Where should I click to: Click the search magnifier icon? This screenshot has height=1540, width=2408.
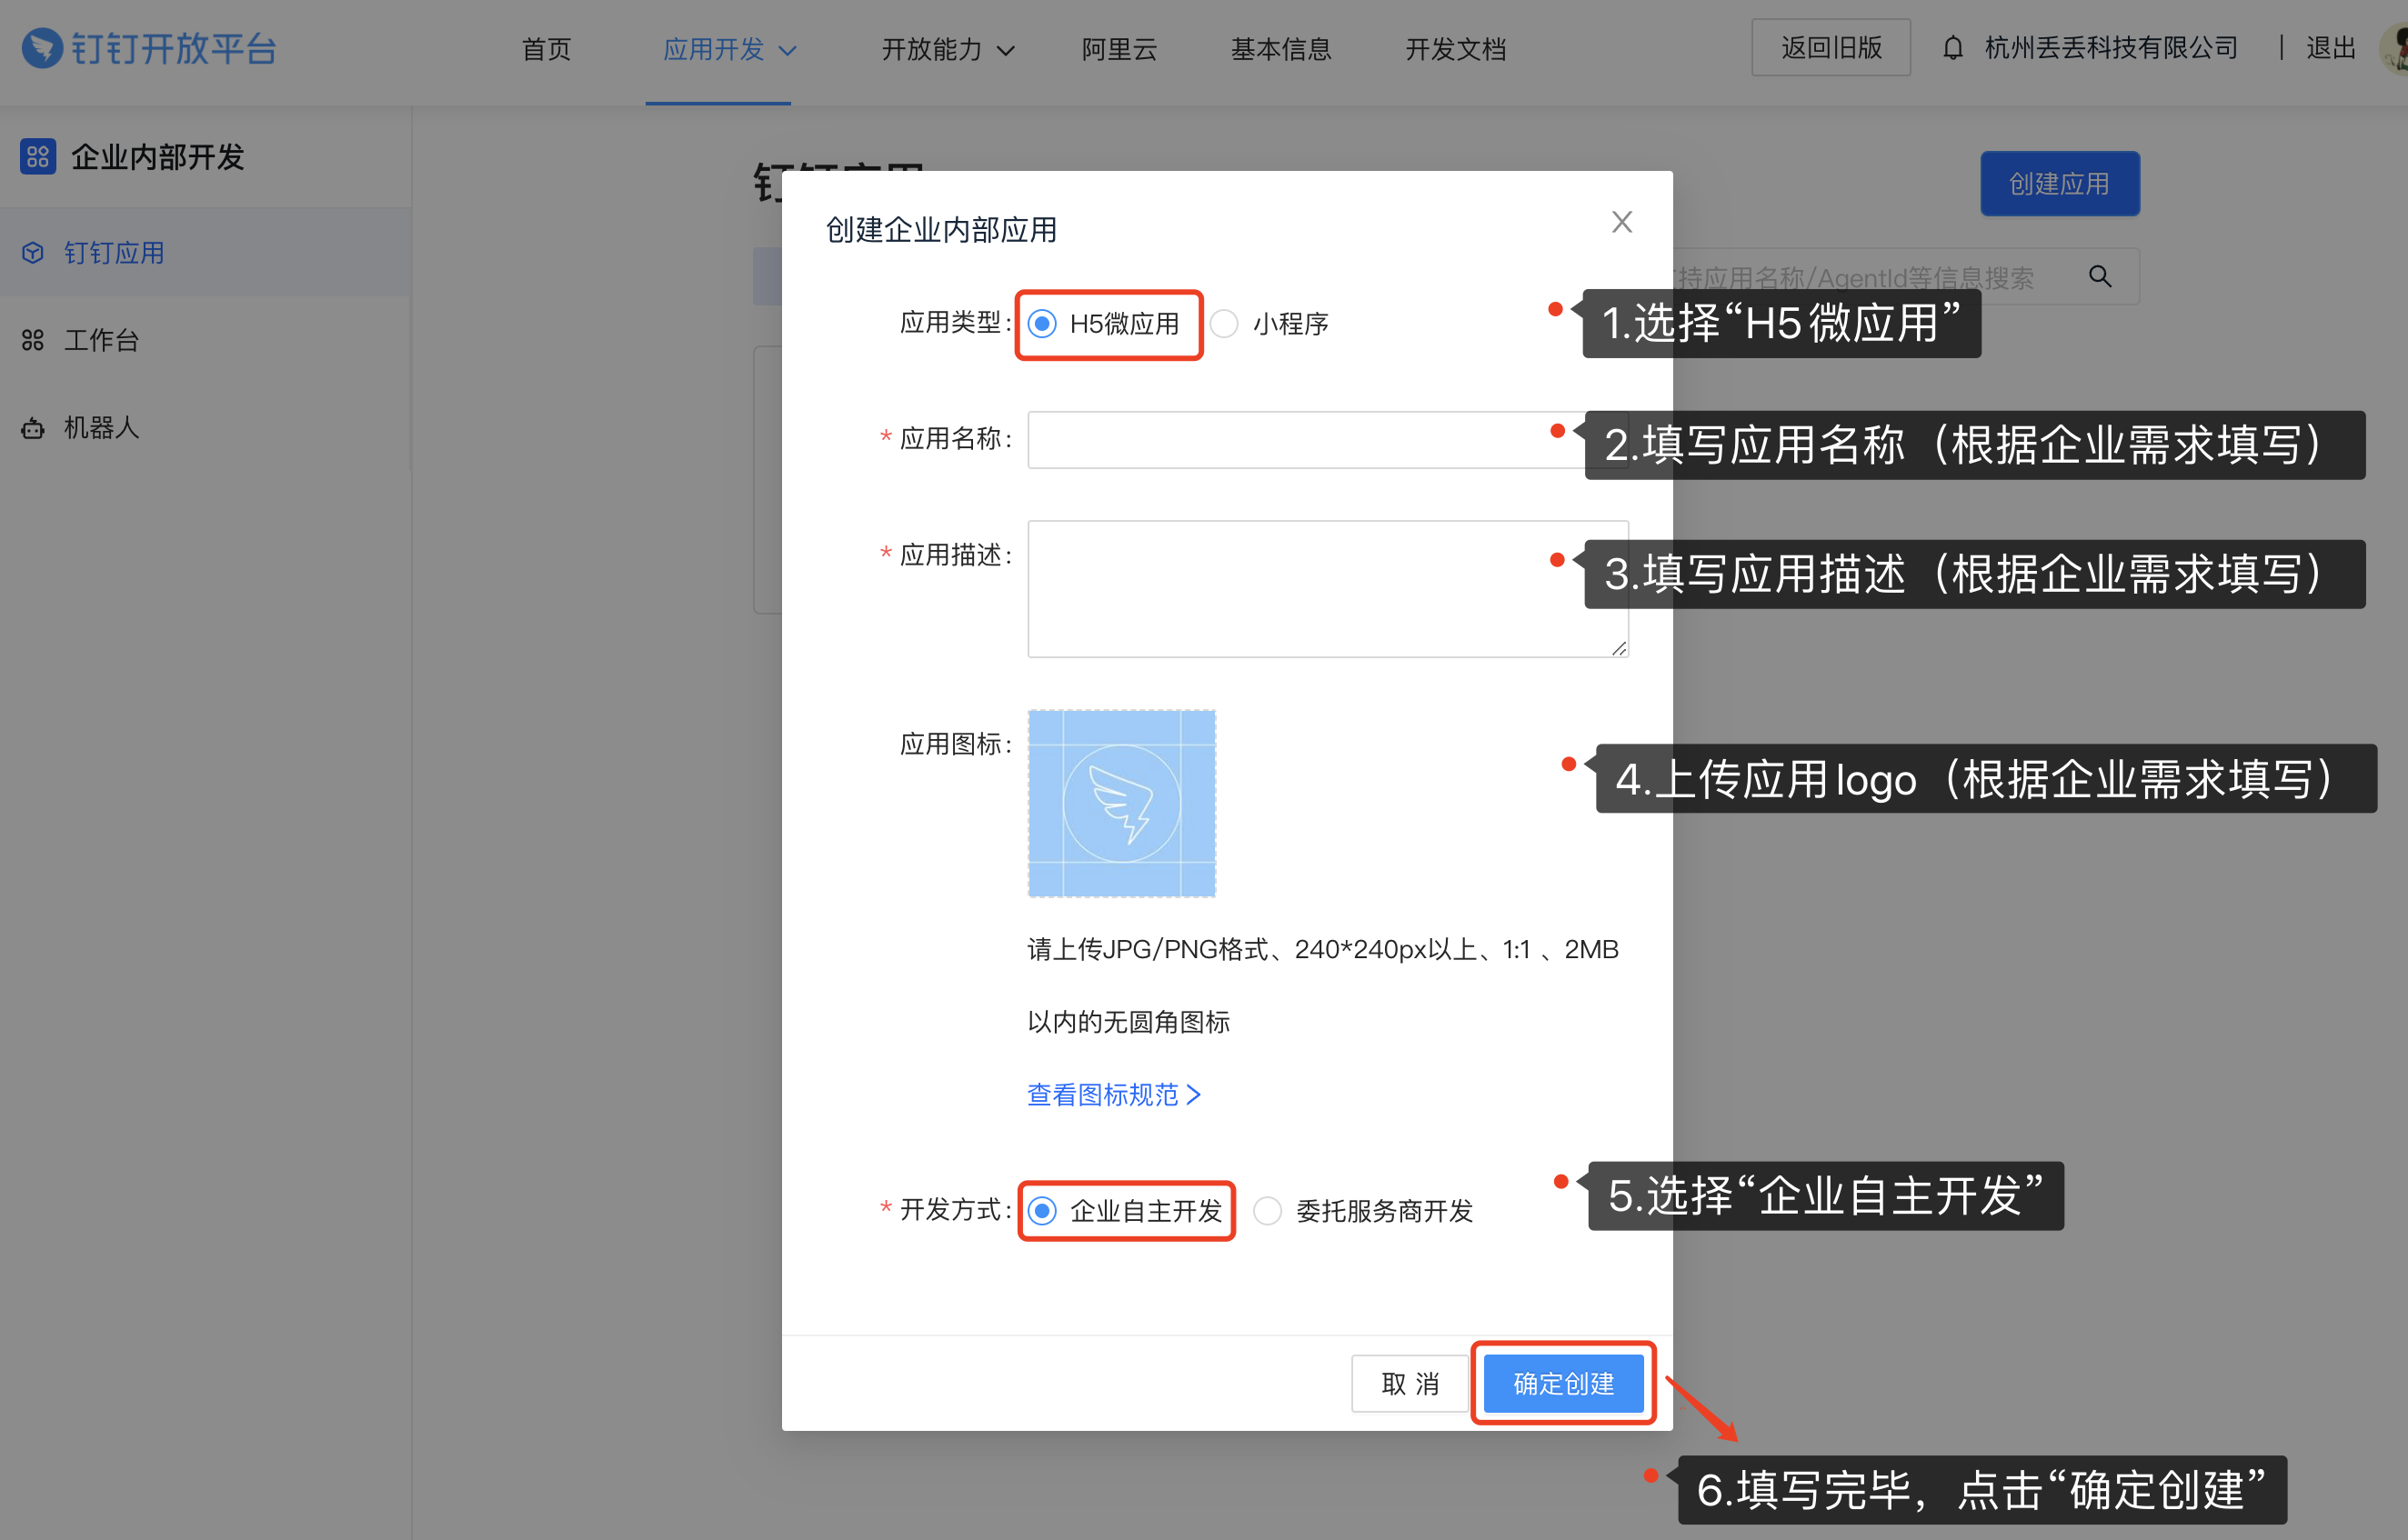point(2100,277)
